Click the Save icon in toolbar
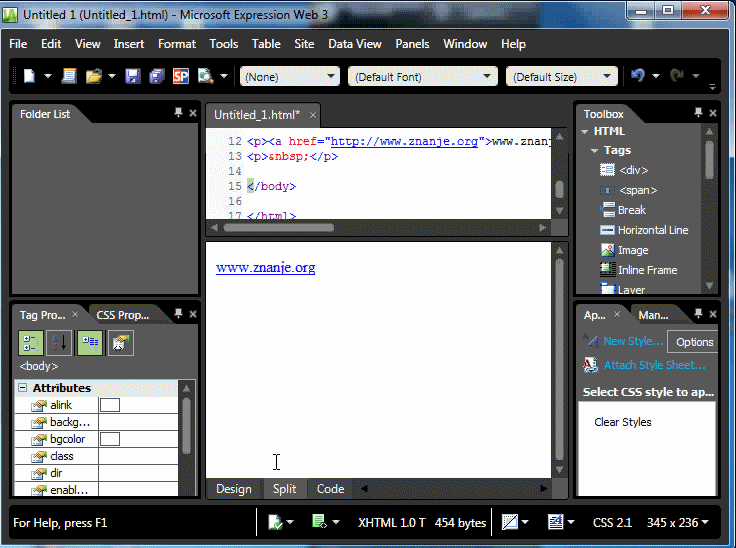 [x=132, y=76]
